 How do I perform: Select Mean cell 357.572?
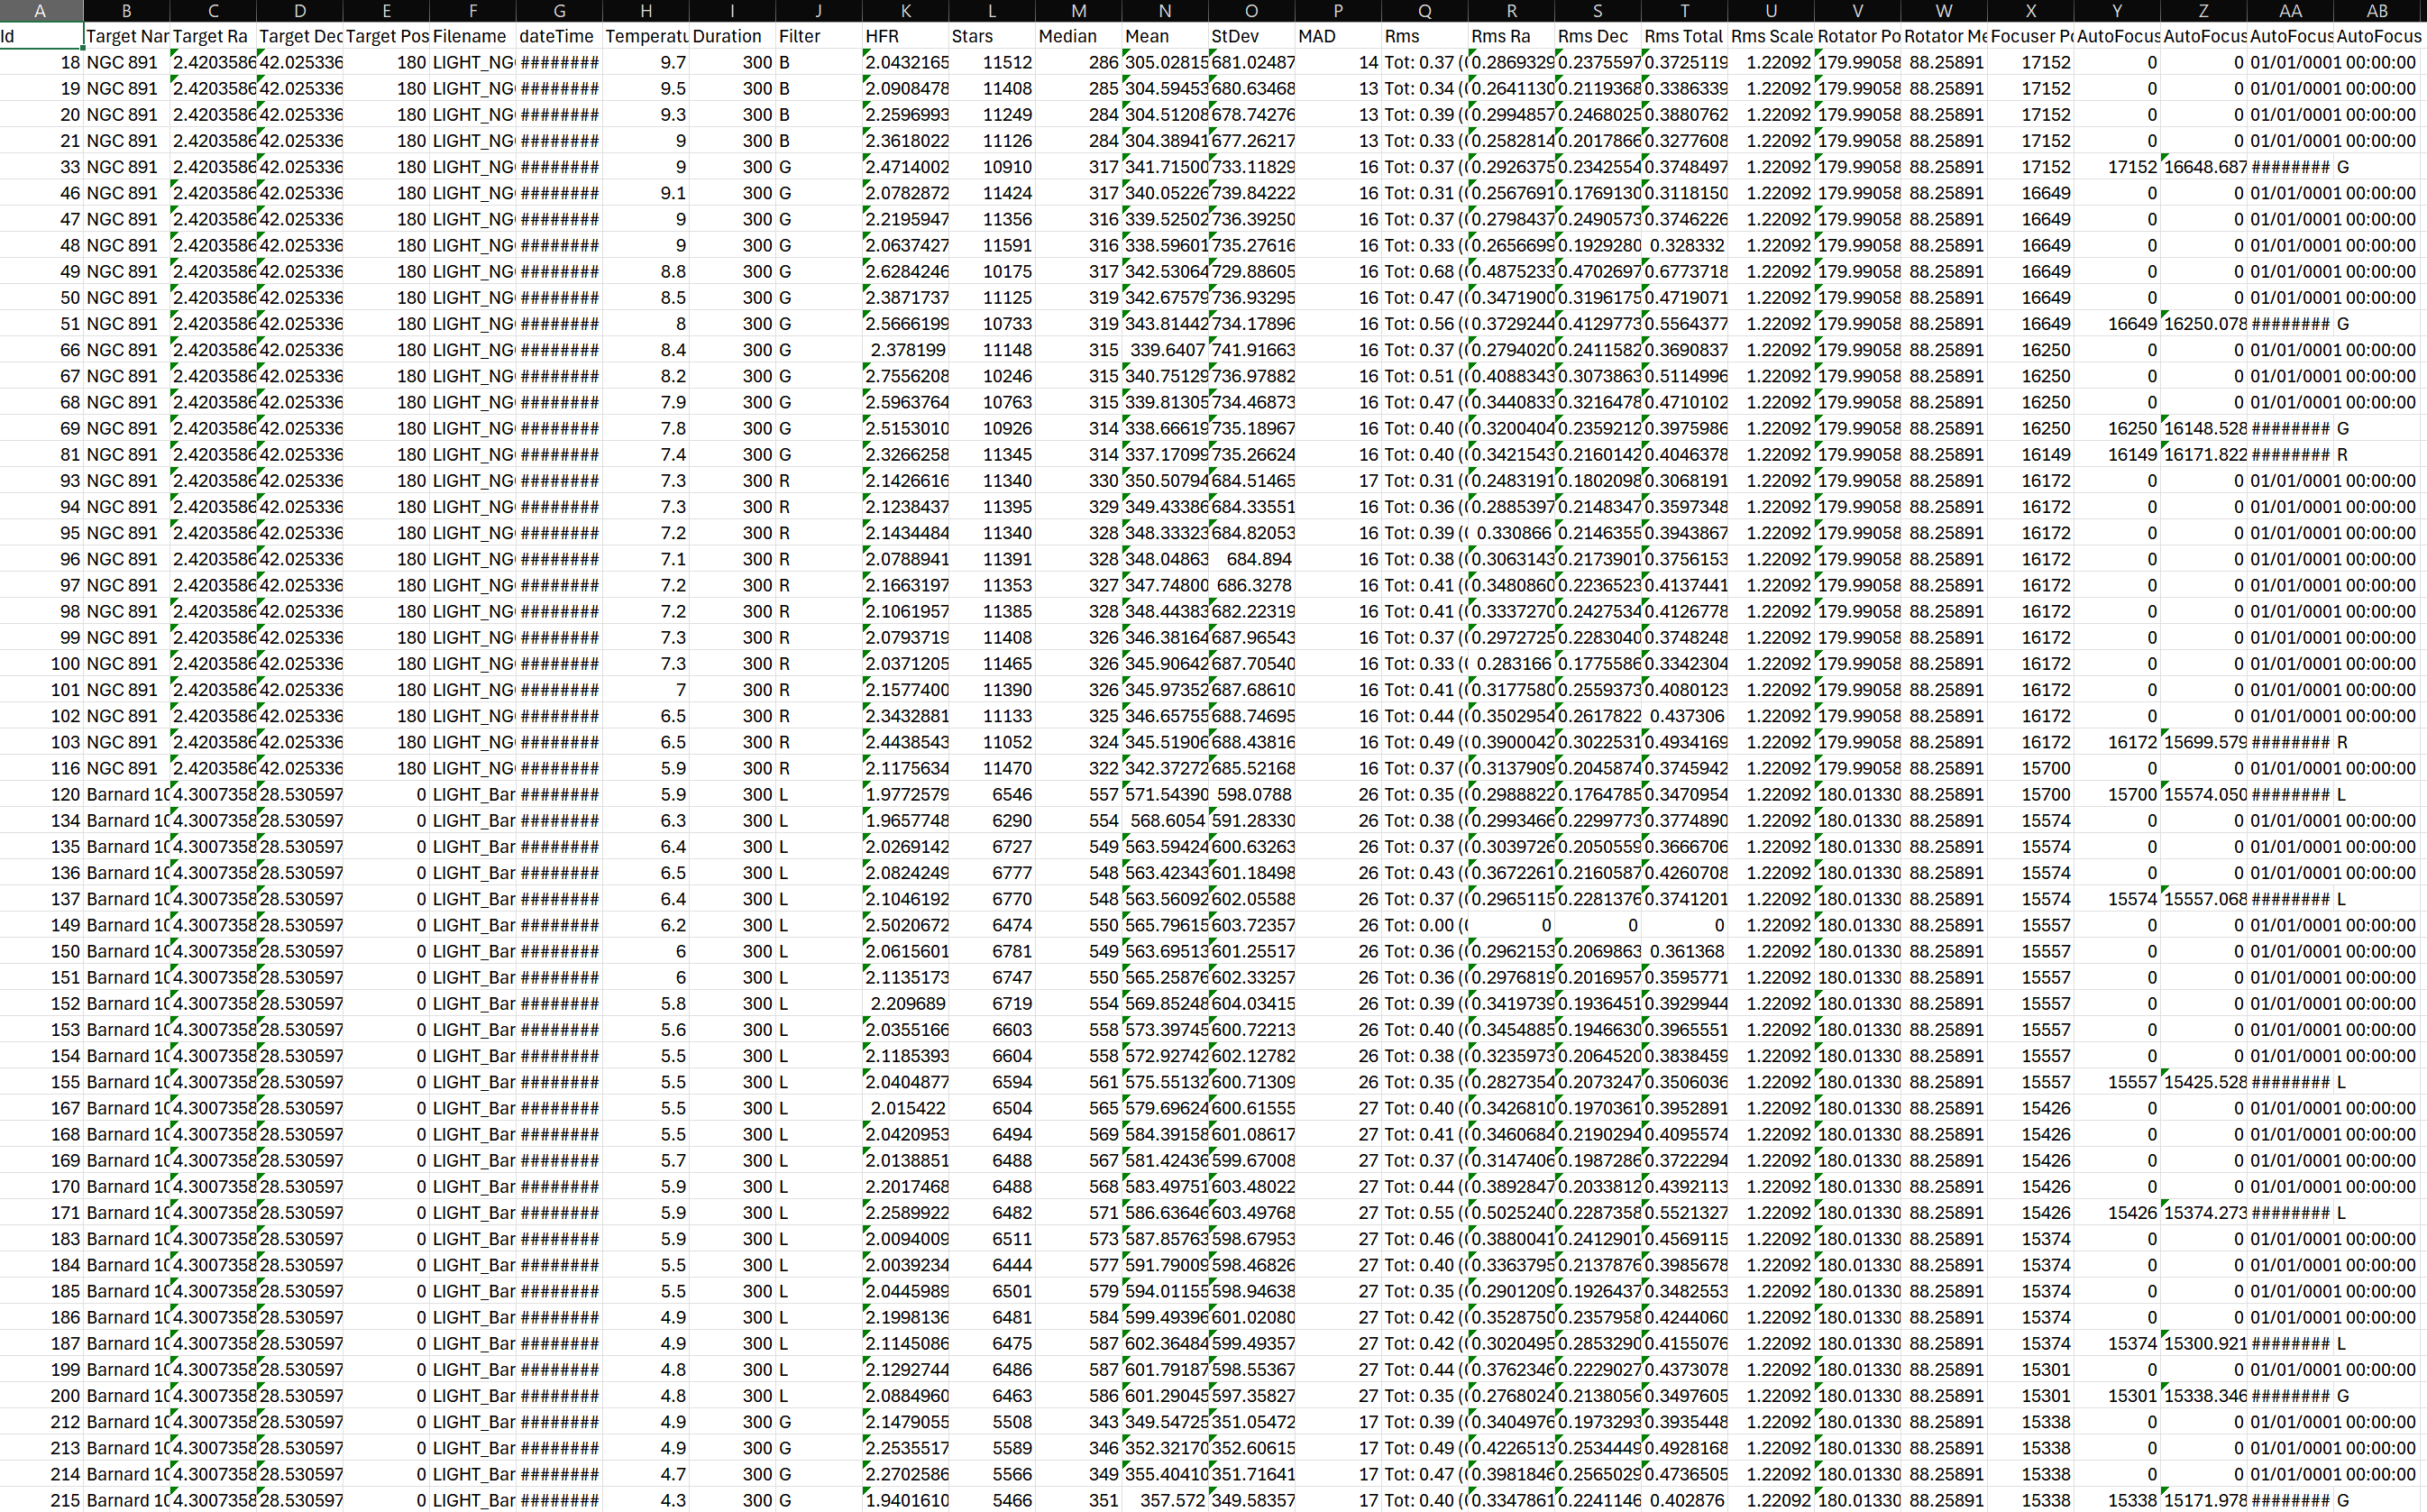point(1165,1500)
